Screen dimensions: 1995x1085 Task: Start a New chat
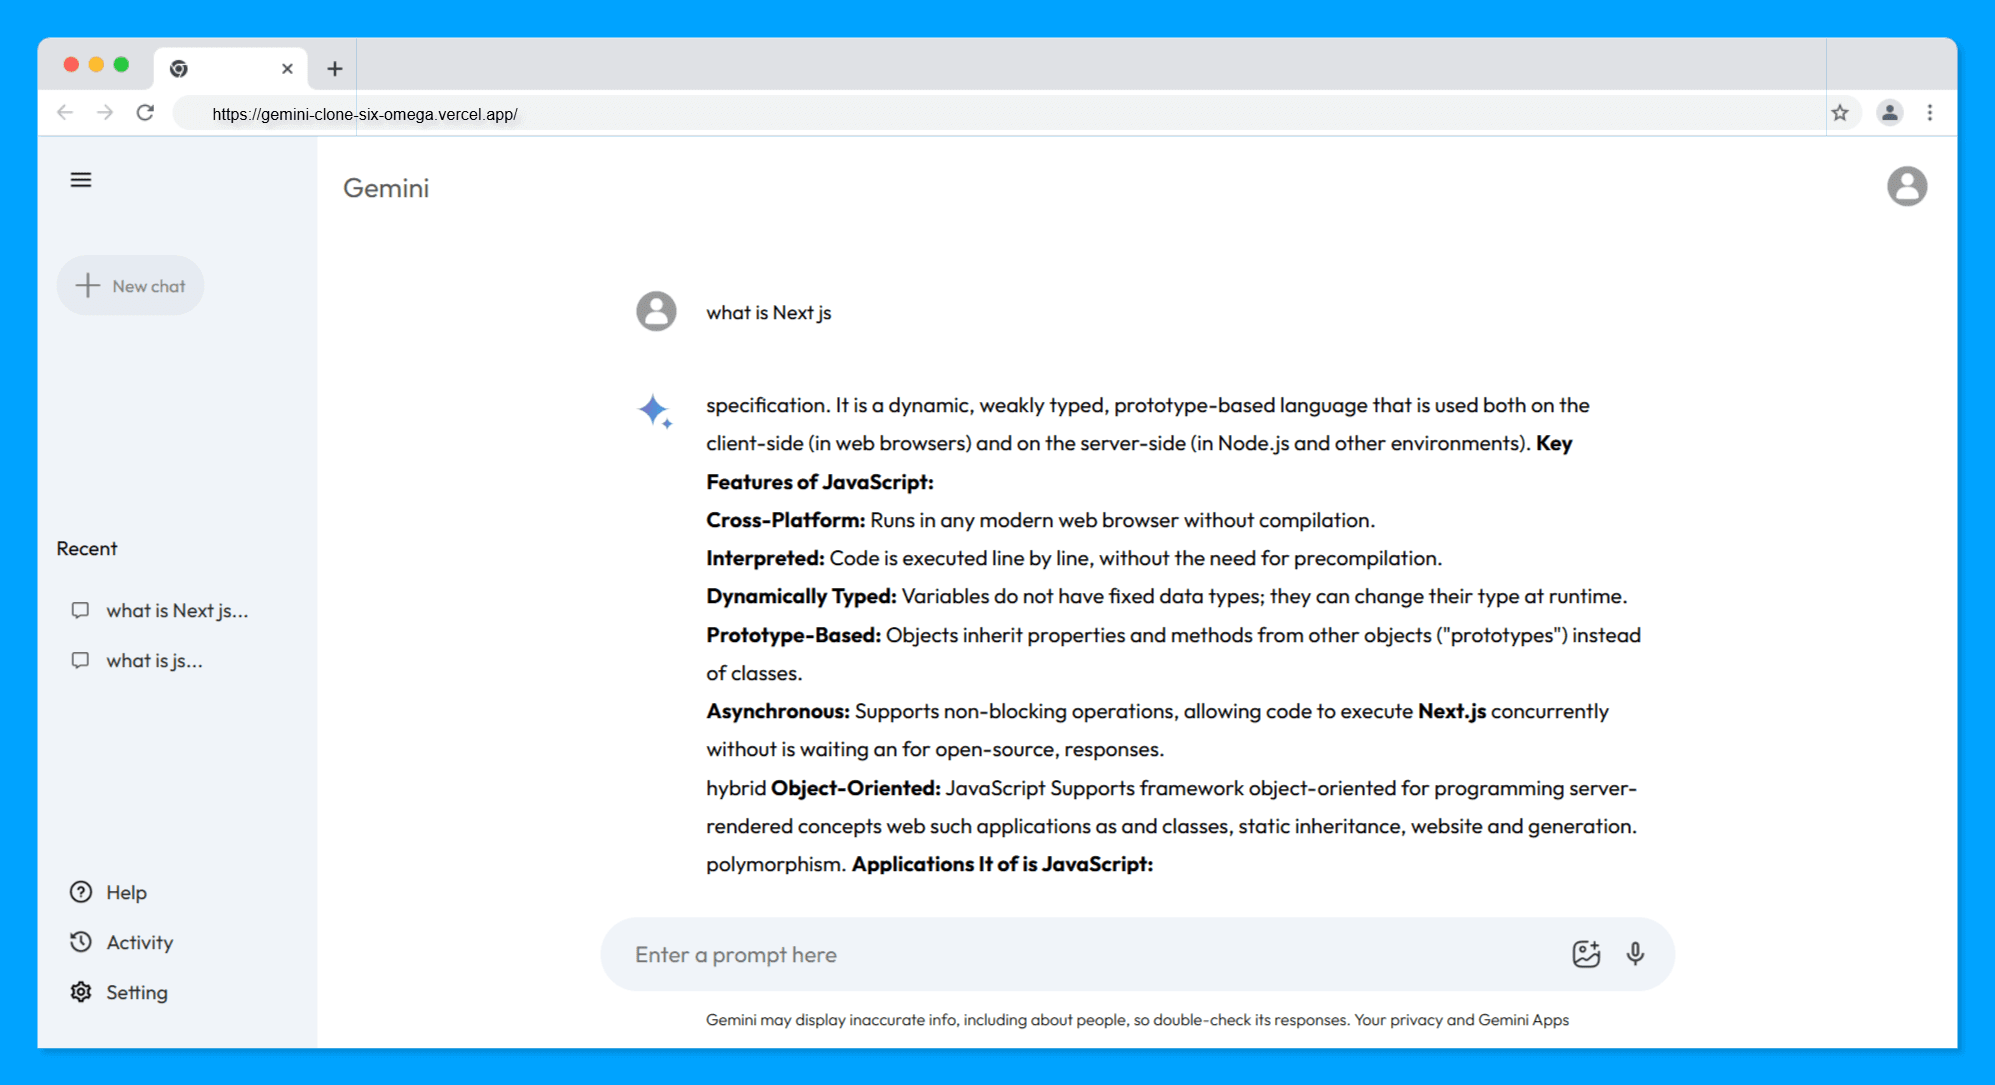click(x=131, y=286)
